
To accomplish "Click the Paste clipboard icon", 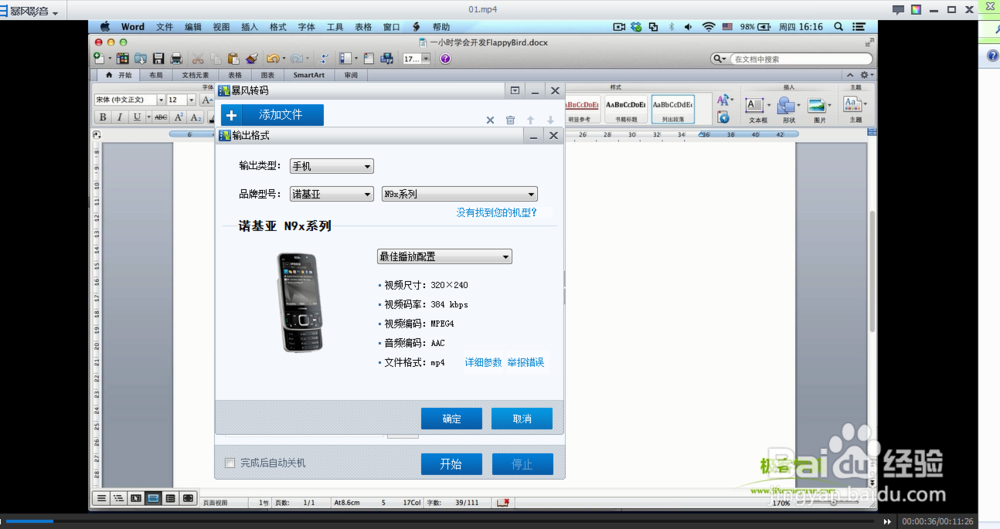I will tap(233, 59).
